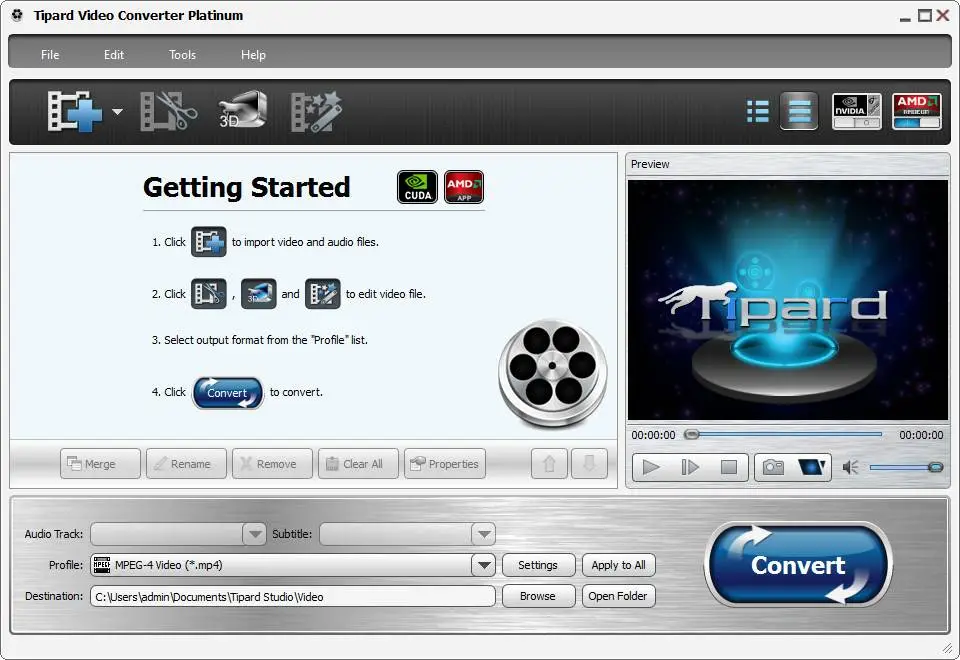Toggle NVIDIA acceleration in toolbar
Screen dimensions: 960x660
[857, 111]
